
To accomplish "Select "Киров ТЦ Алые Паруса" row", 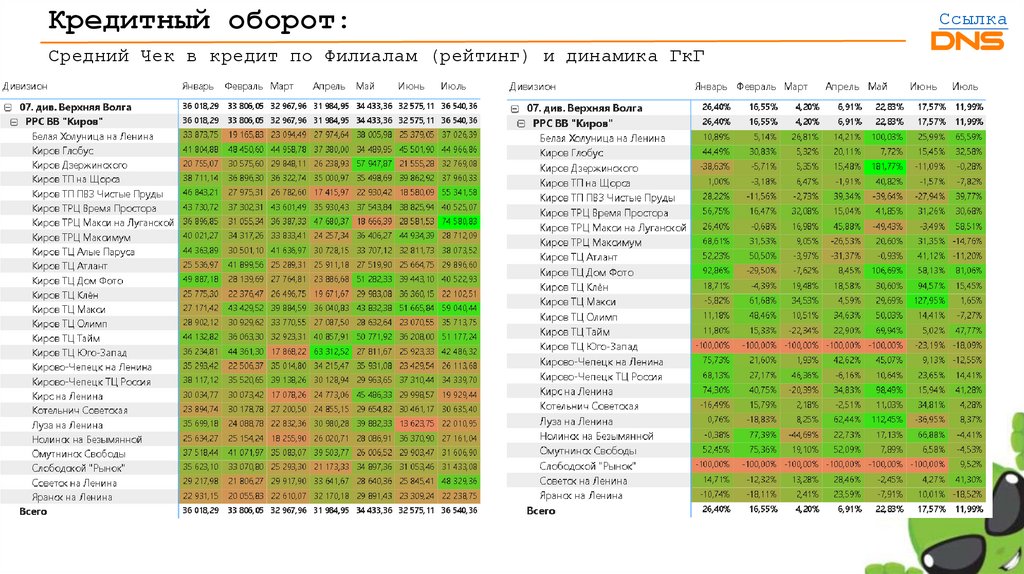I will 240,251.
